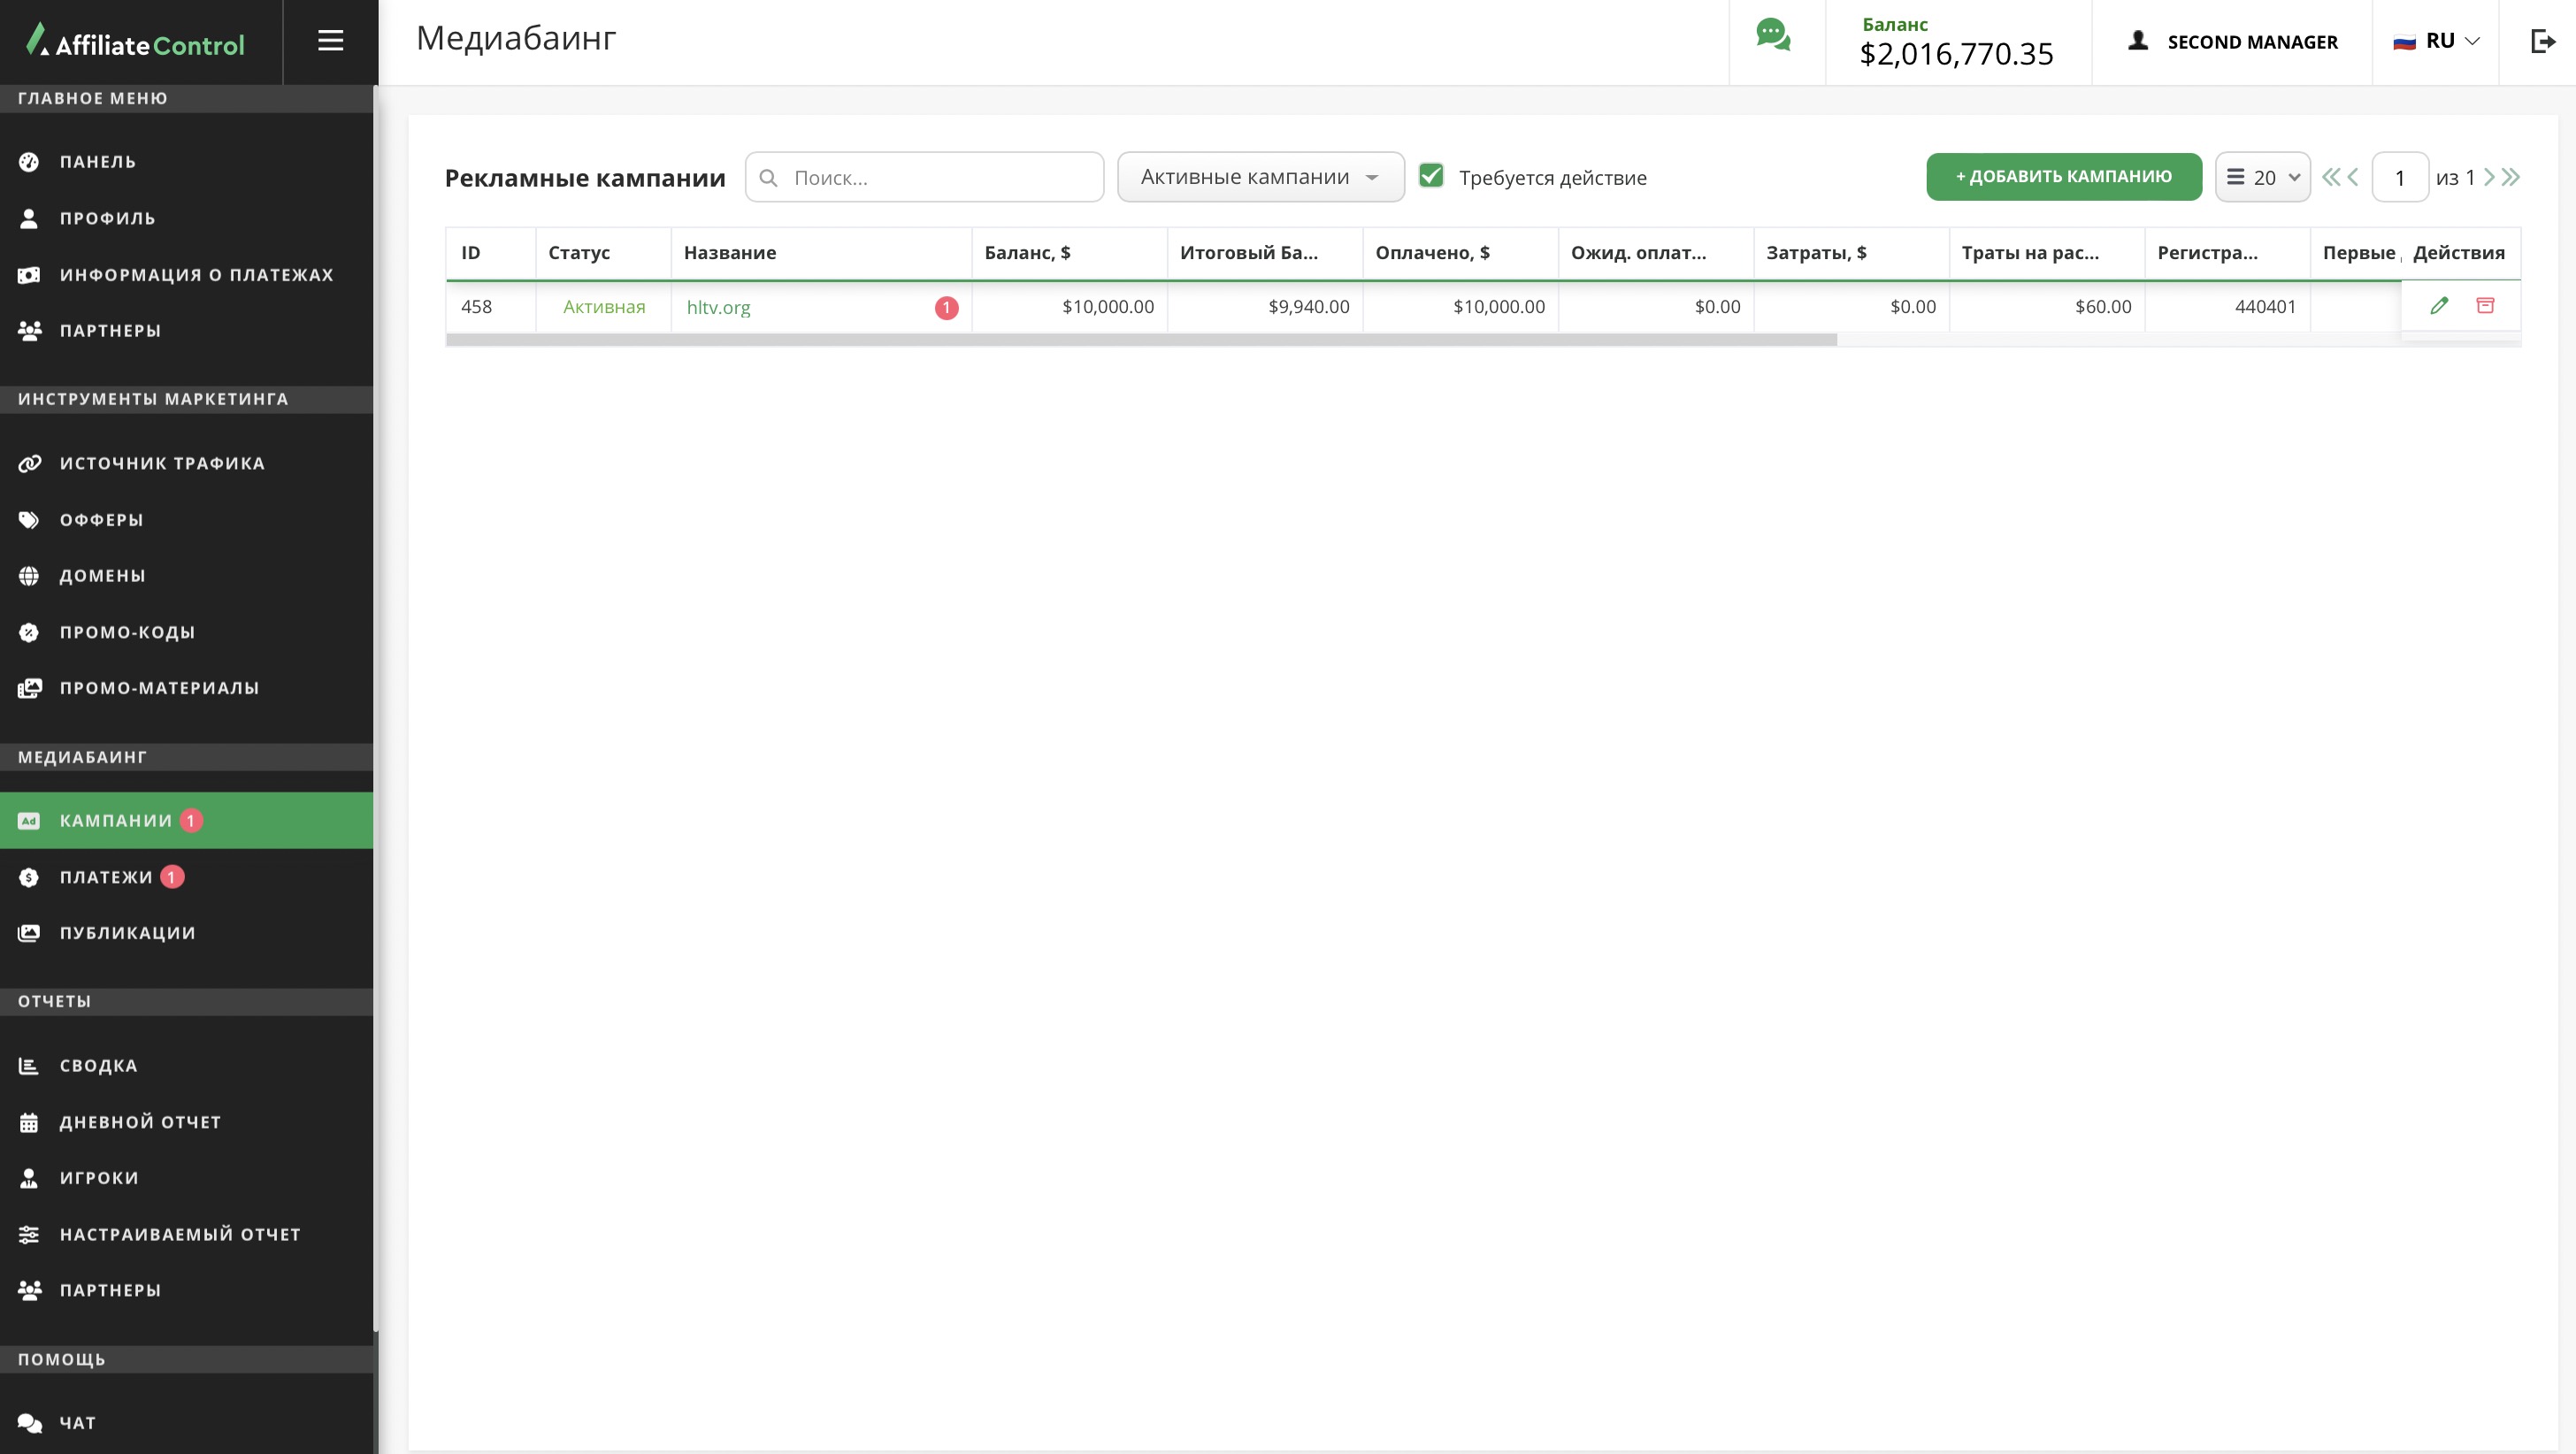The height and width of the screenshot is (1454, 2576).
Task: Open the chat bubbles icon in header
Action: pos(1773,36)
